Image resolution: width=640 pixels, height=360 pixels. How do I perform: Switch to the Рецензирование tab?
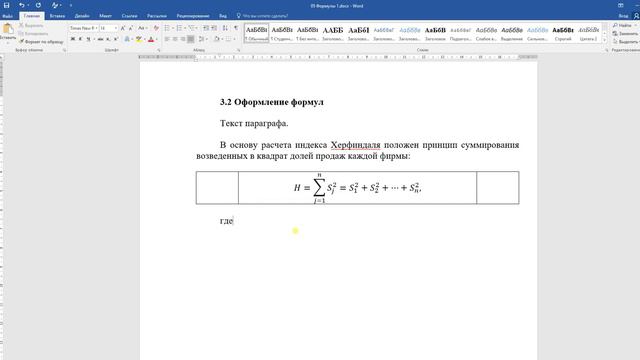tap(193, 16)
